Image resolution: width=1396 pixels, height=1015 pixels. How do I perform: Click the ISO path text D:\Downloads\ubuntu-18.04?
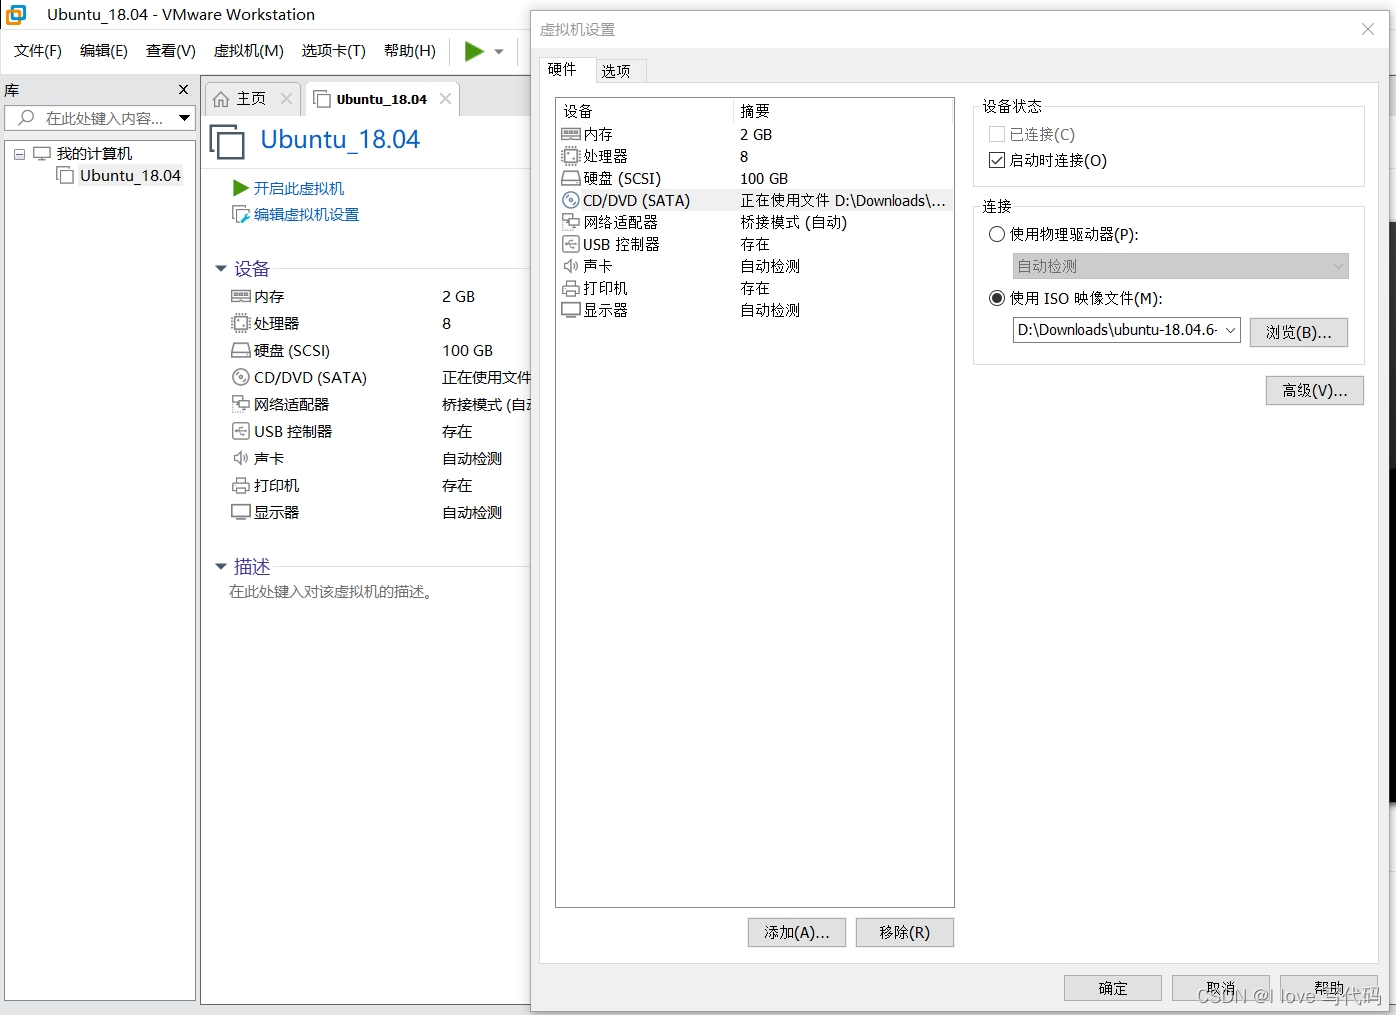[1117, 330]
